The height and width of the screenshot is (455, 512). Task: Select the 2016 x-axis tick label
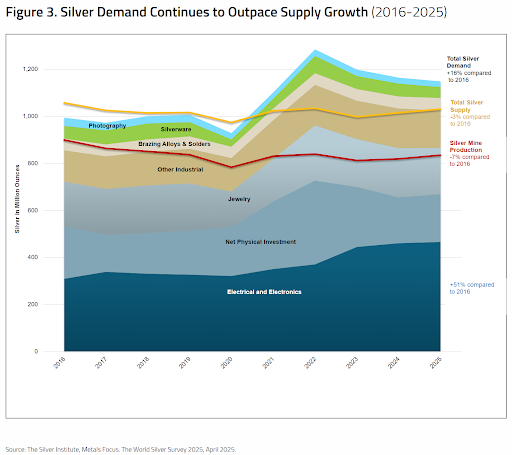(x=60, y=363)
